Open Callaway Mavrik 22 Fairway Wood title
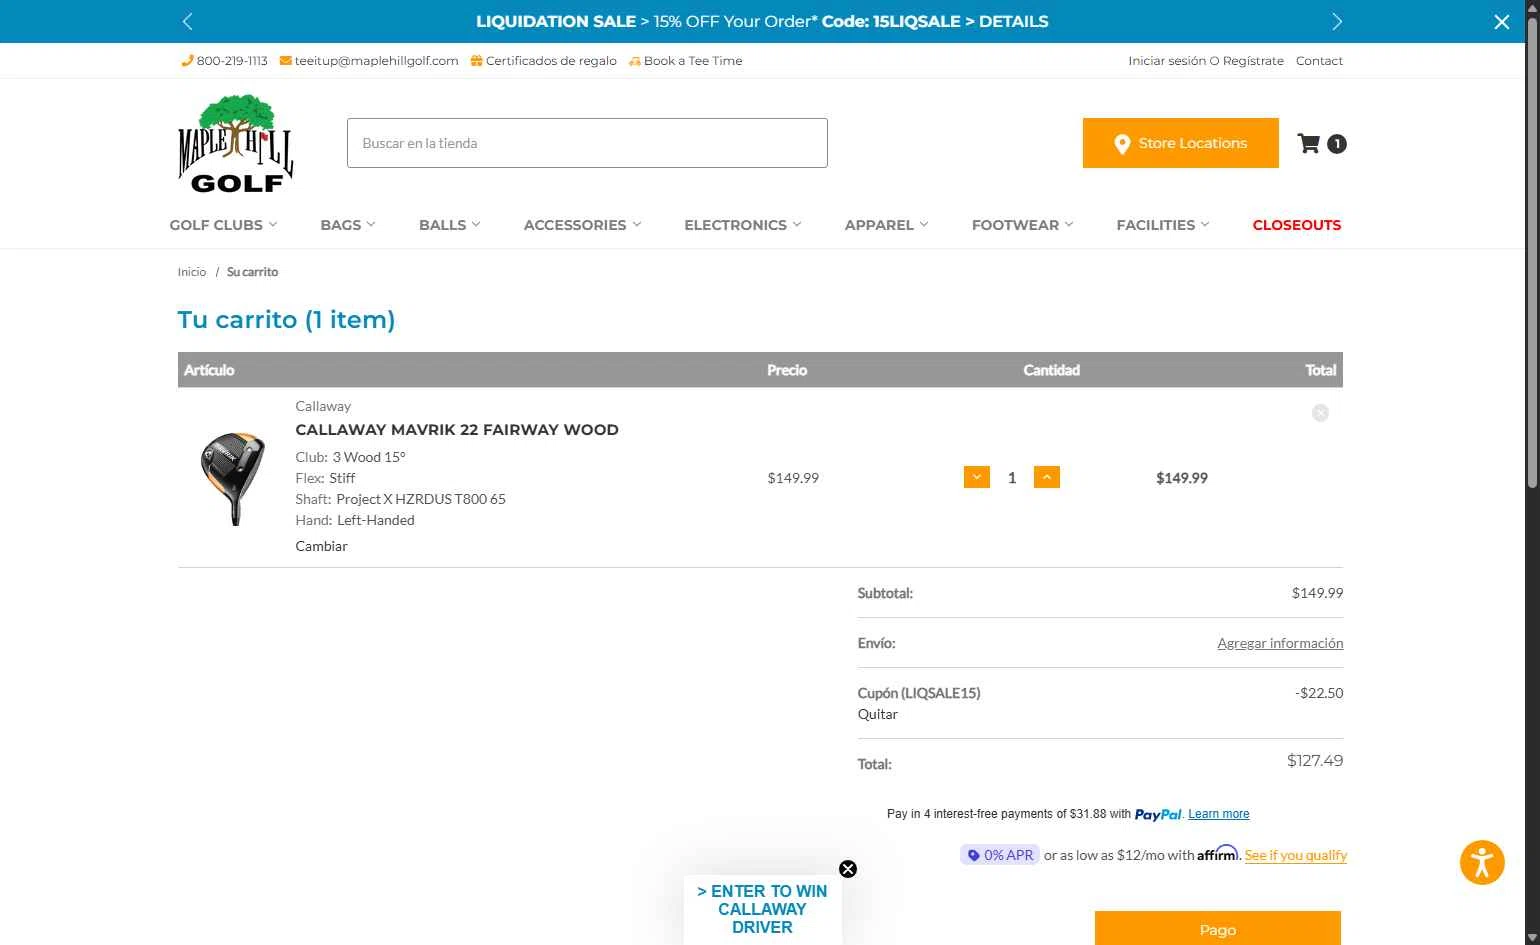The image size is (1540, 945). click(x=457, y=430)
